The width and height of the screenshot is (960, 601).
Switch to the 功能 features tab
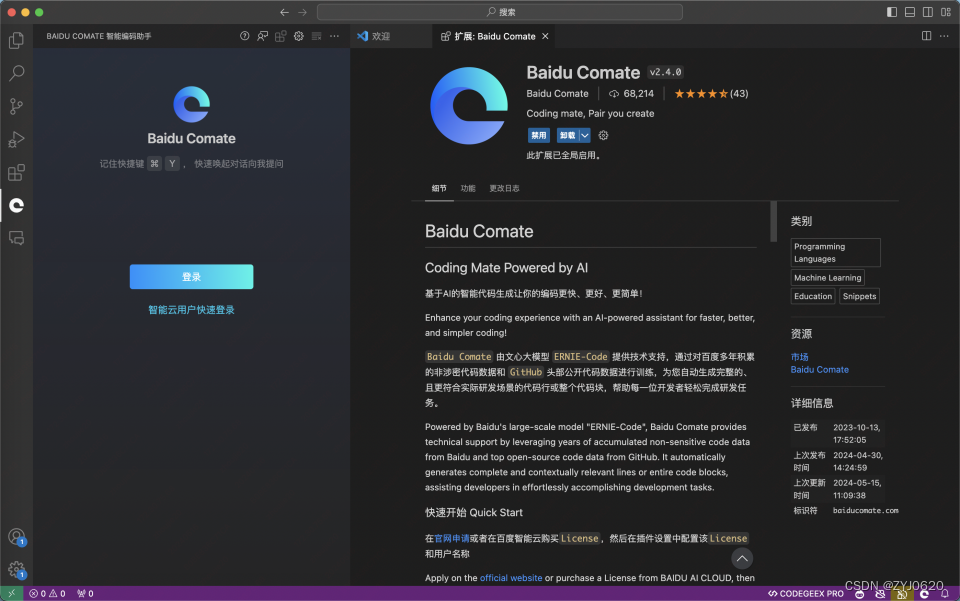(468, 189)
